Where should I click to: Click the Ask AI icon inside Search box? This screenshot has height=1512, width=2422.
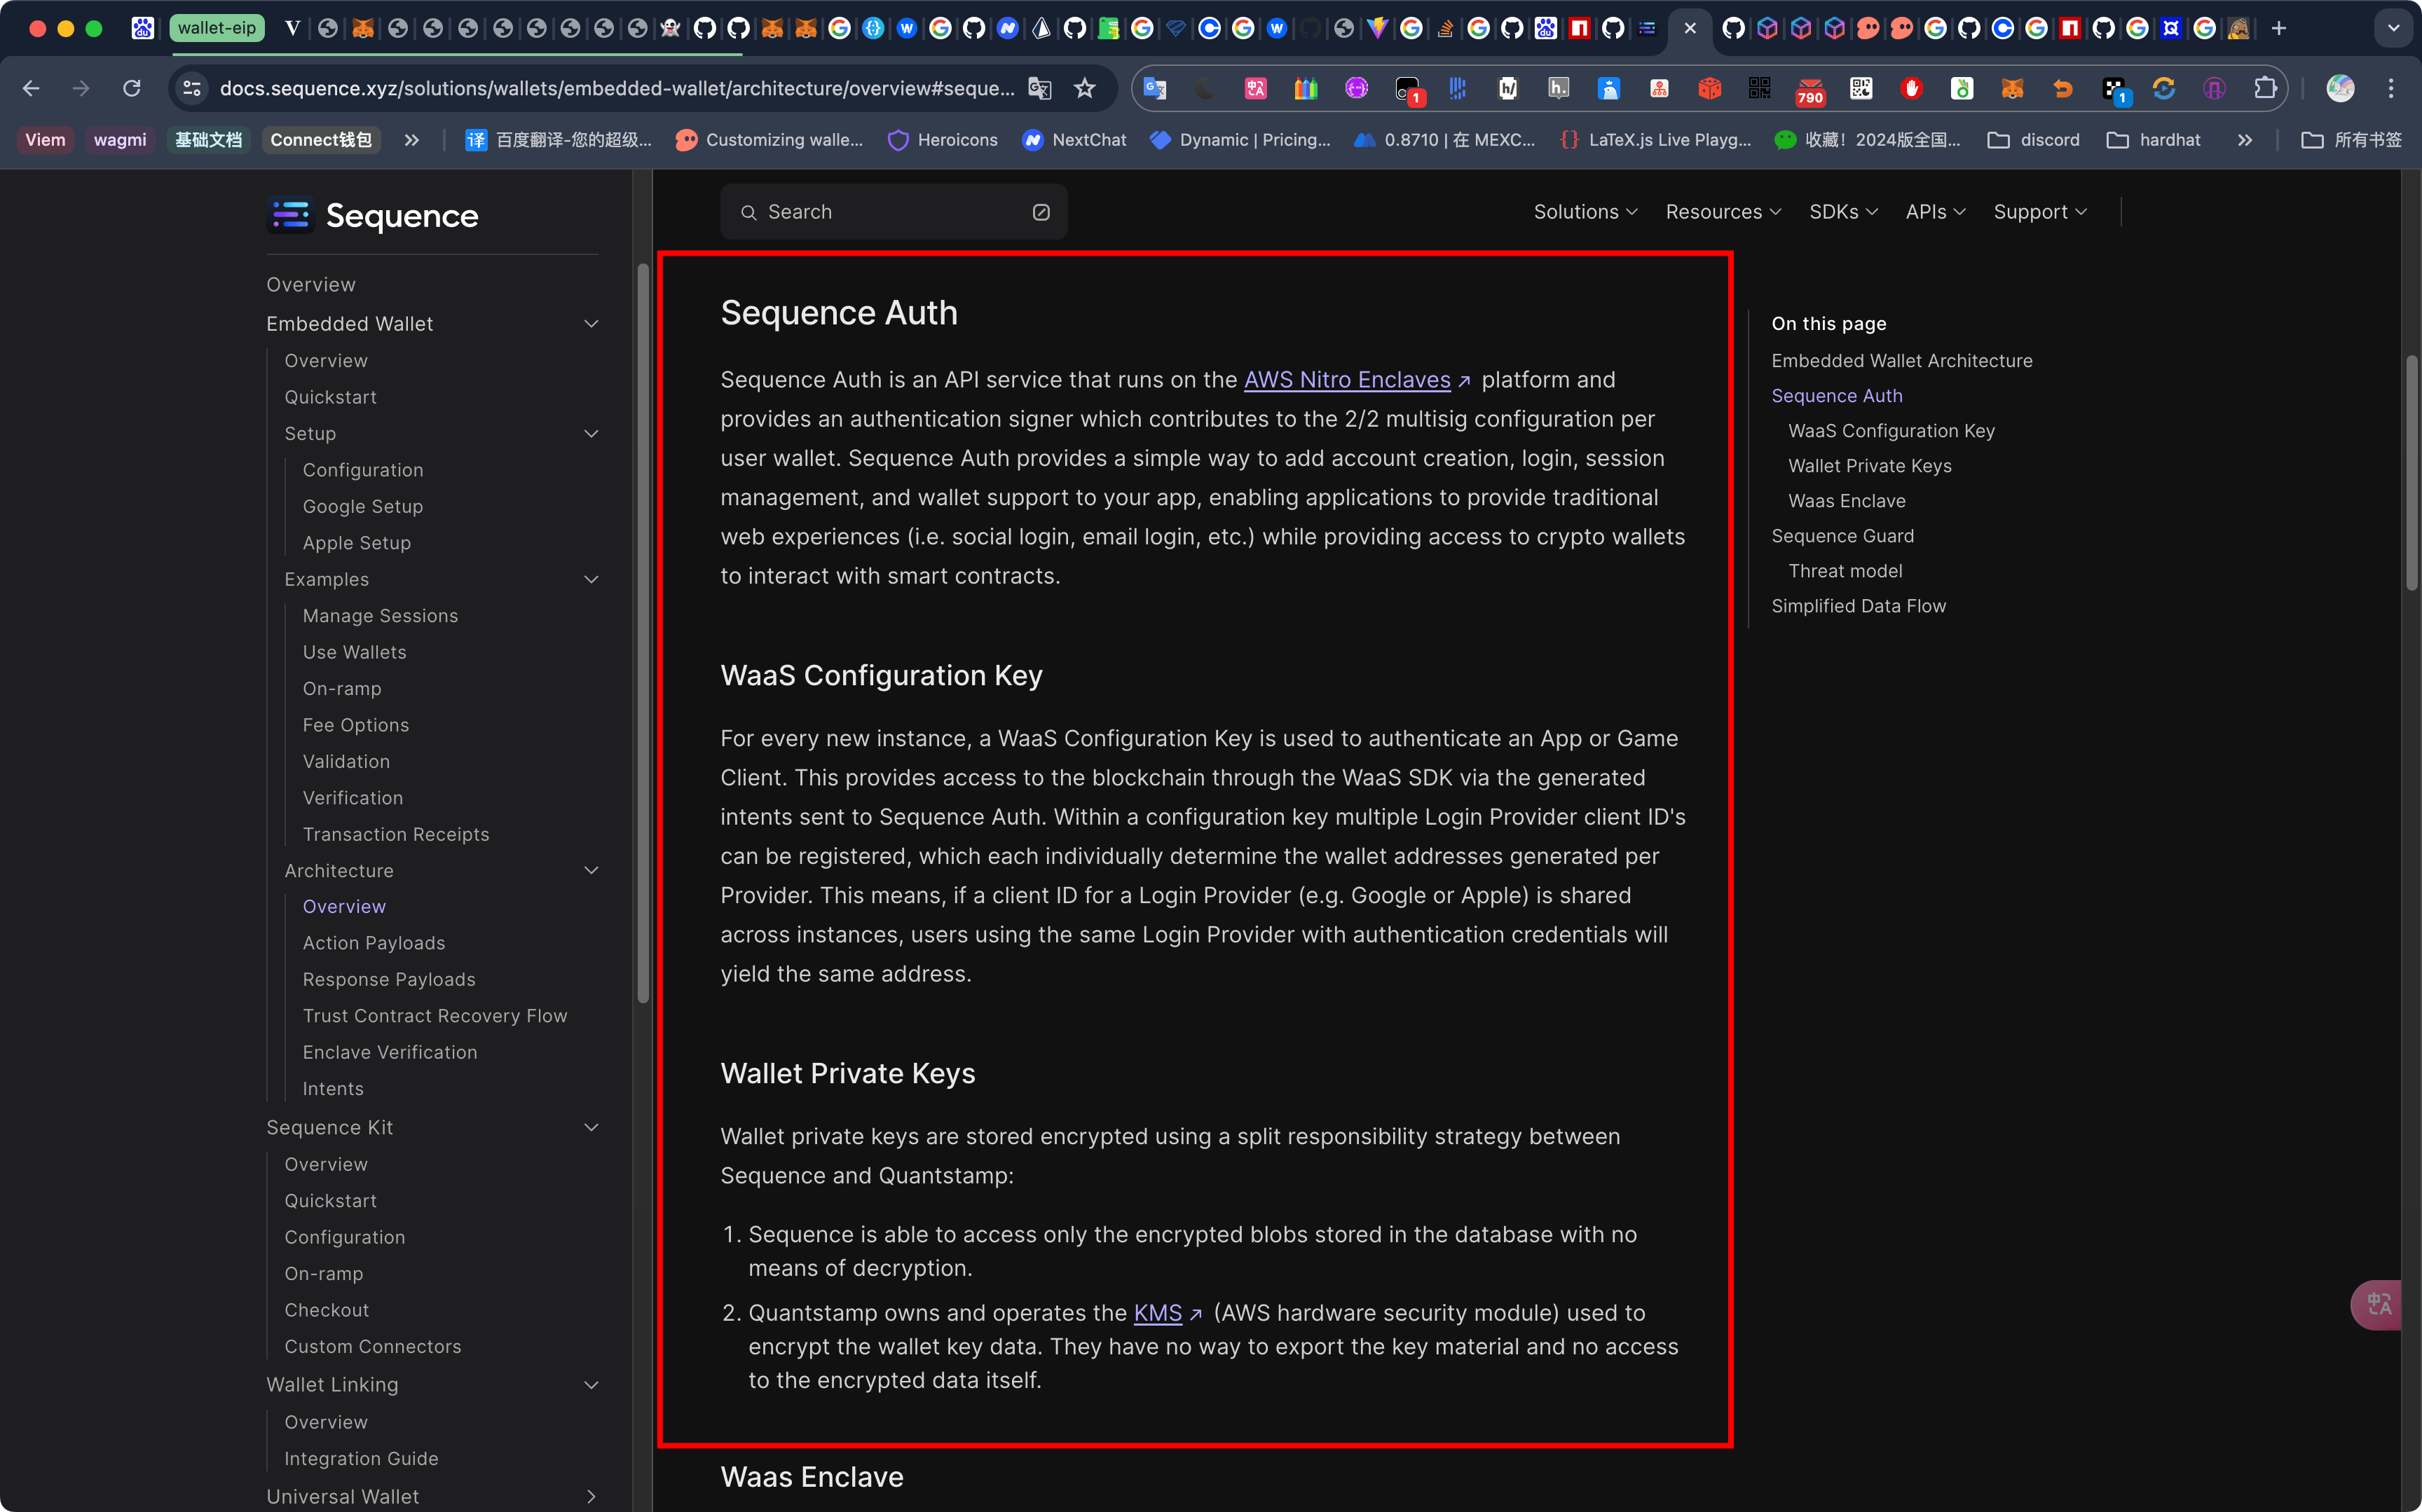pos(1041,212)
